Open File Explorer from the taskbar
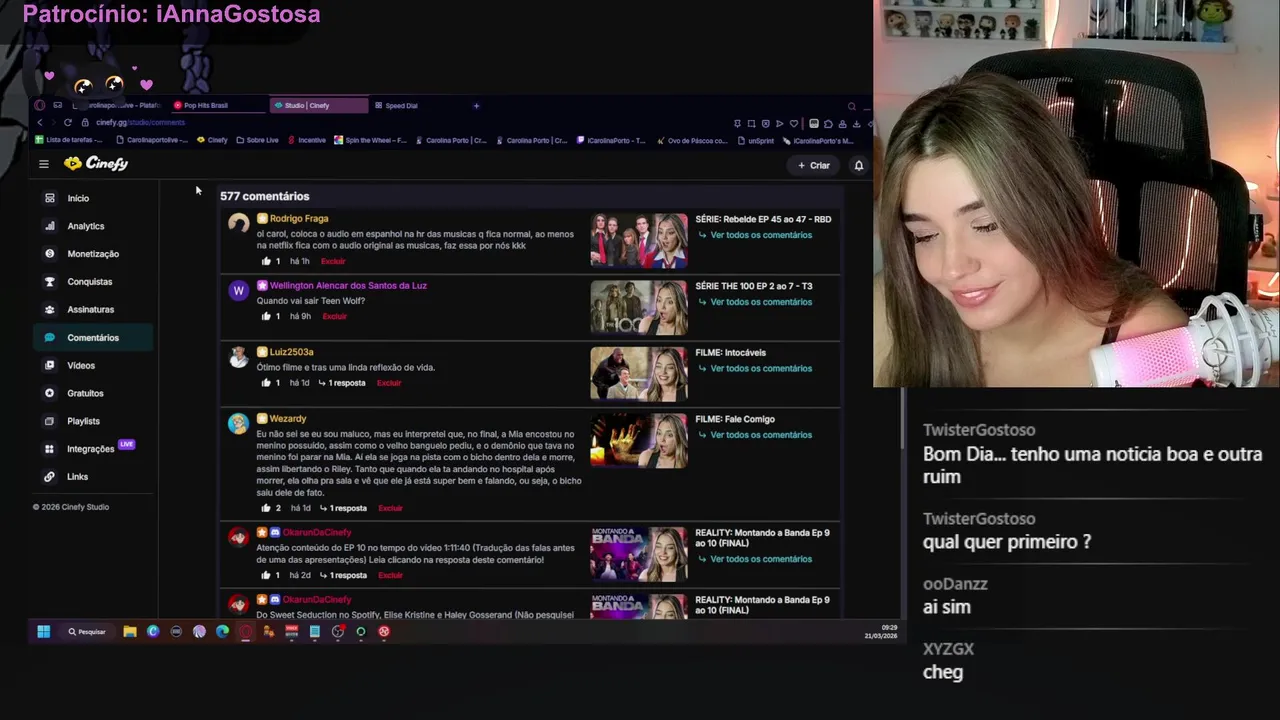The height and width of the screenshot is (720, 1280). [x=130, y=632]
